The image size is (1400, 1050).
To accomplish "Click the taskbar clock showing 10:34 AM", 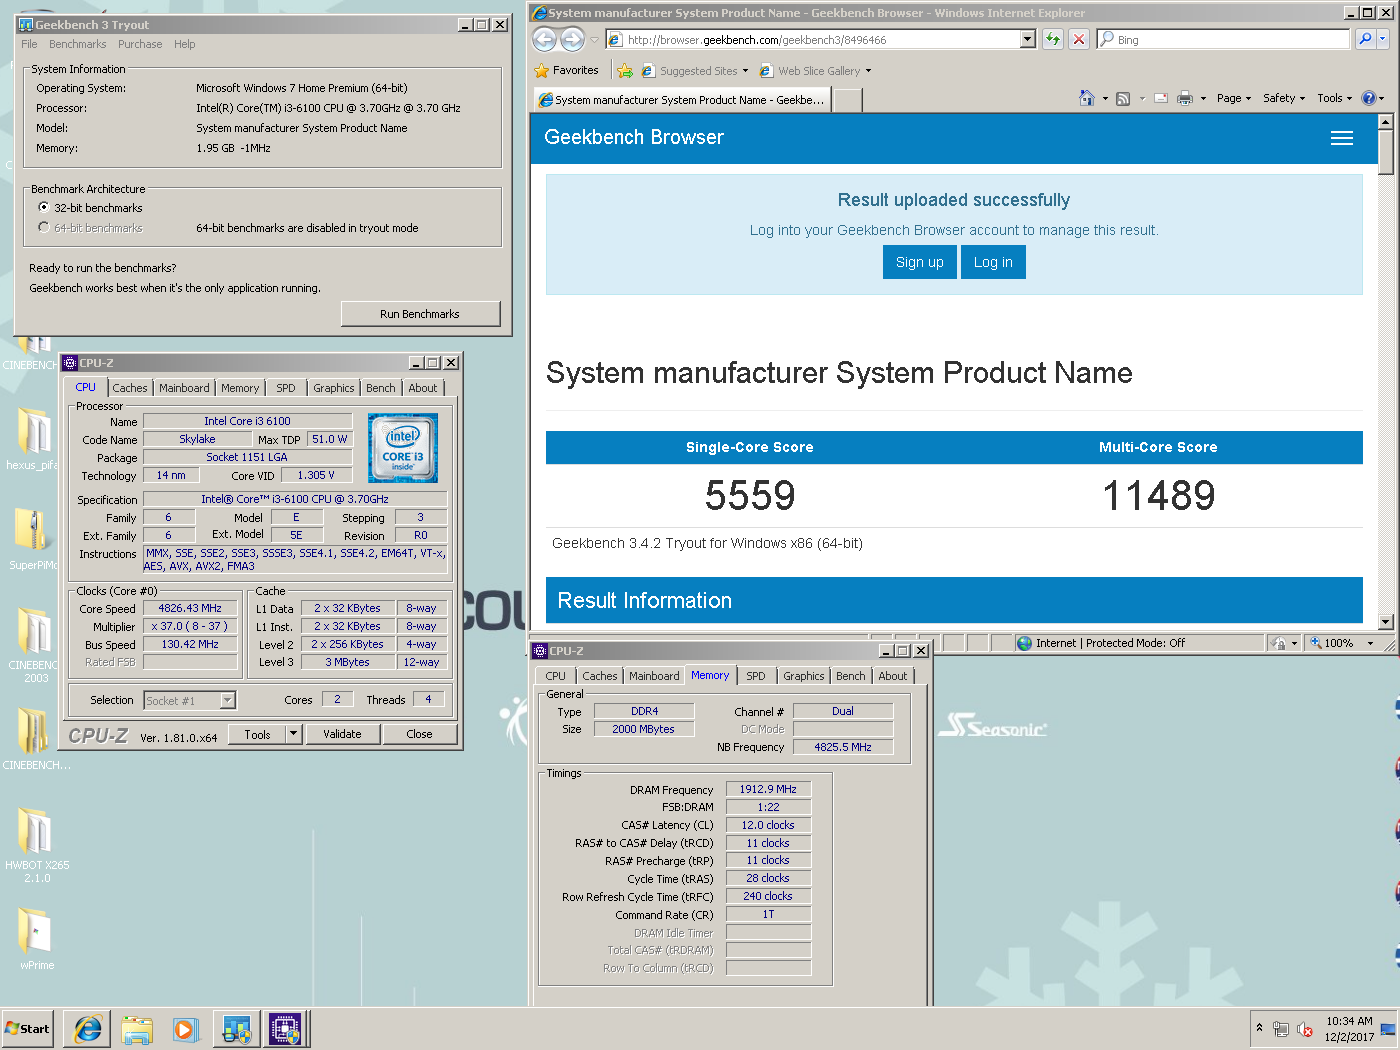I will tap(1349, 1029).
